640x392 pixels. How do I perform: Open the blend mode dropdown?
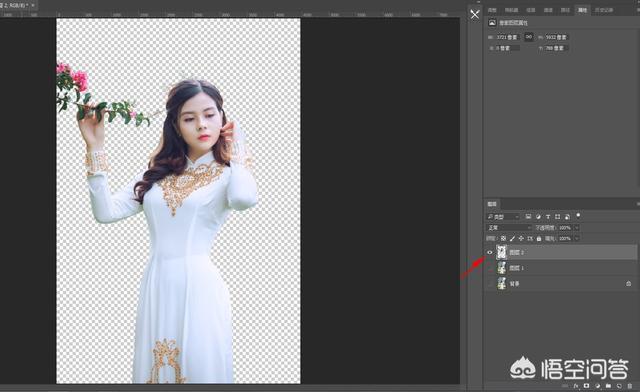(x=509, y=227)
